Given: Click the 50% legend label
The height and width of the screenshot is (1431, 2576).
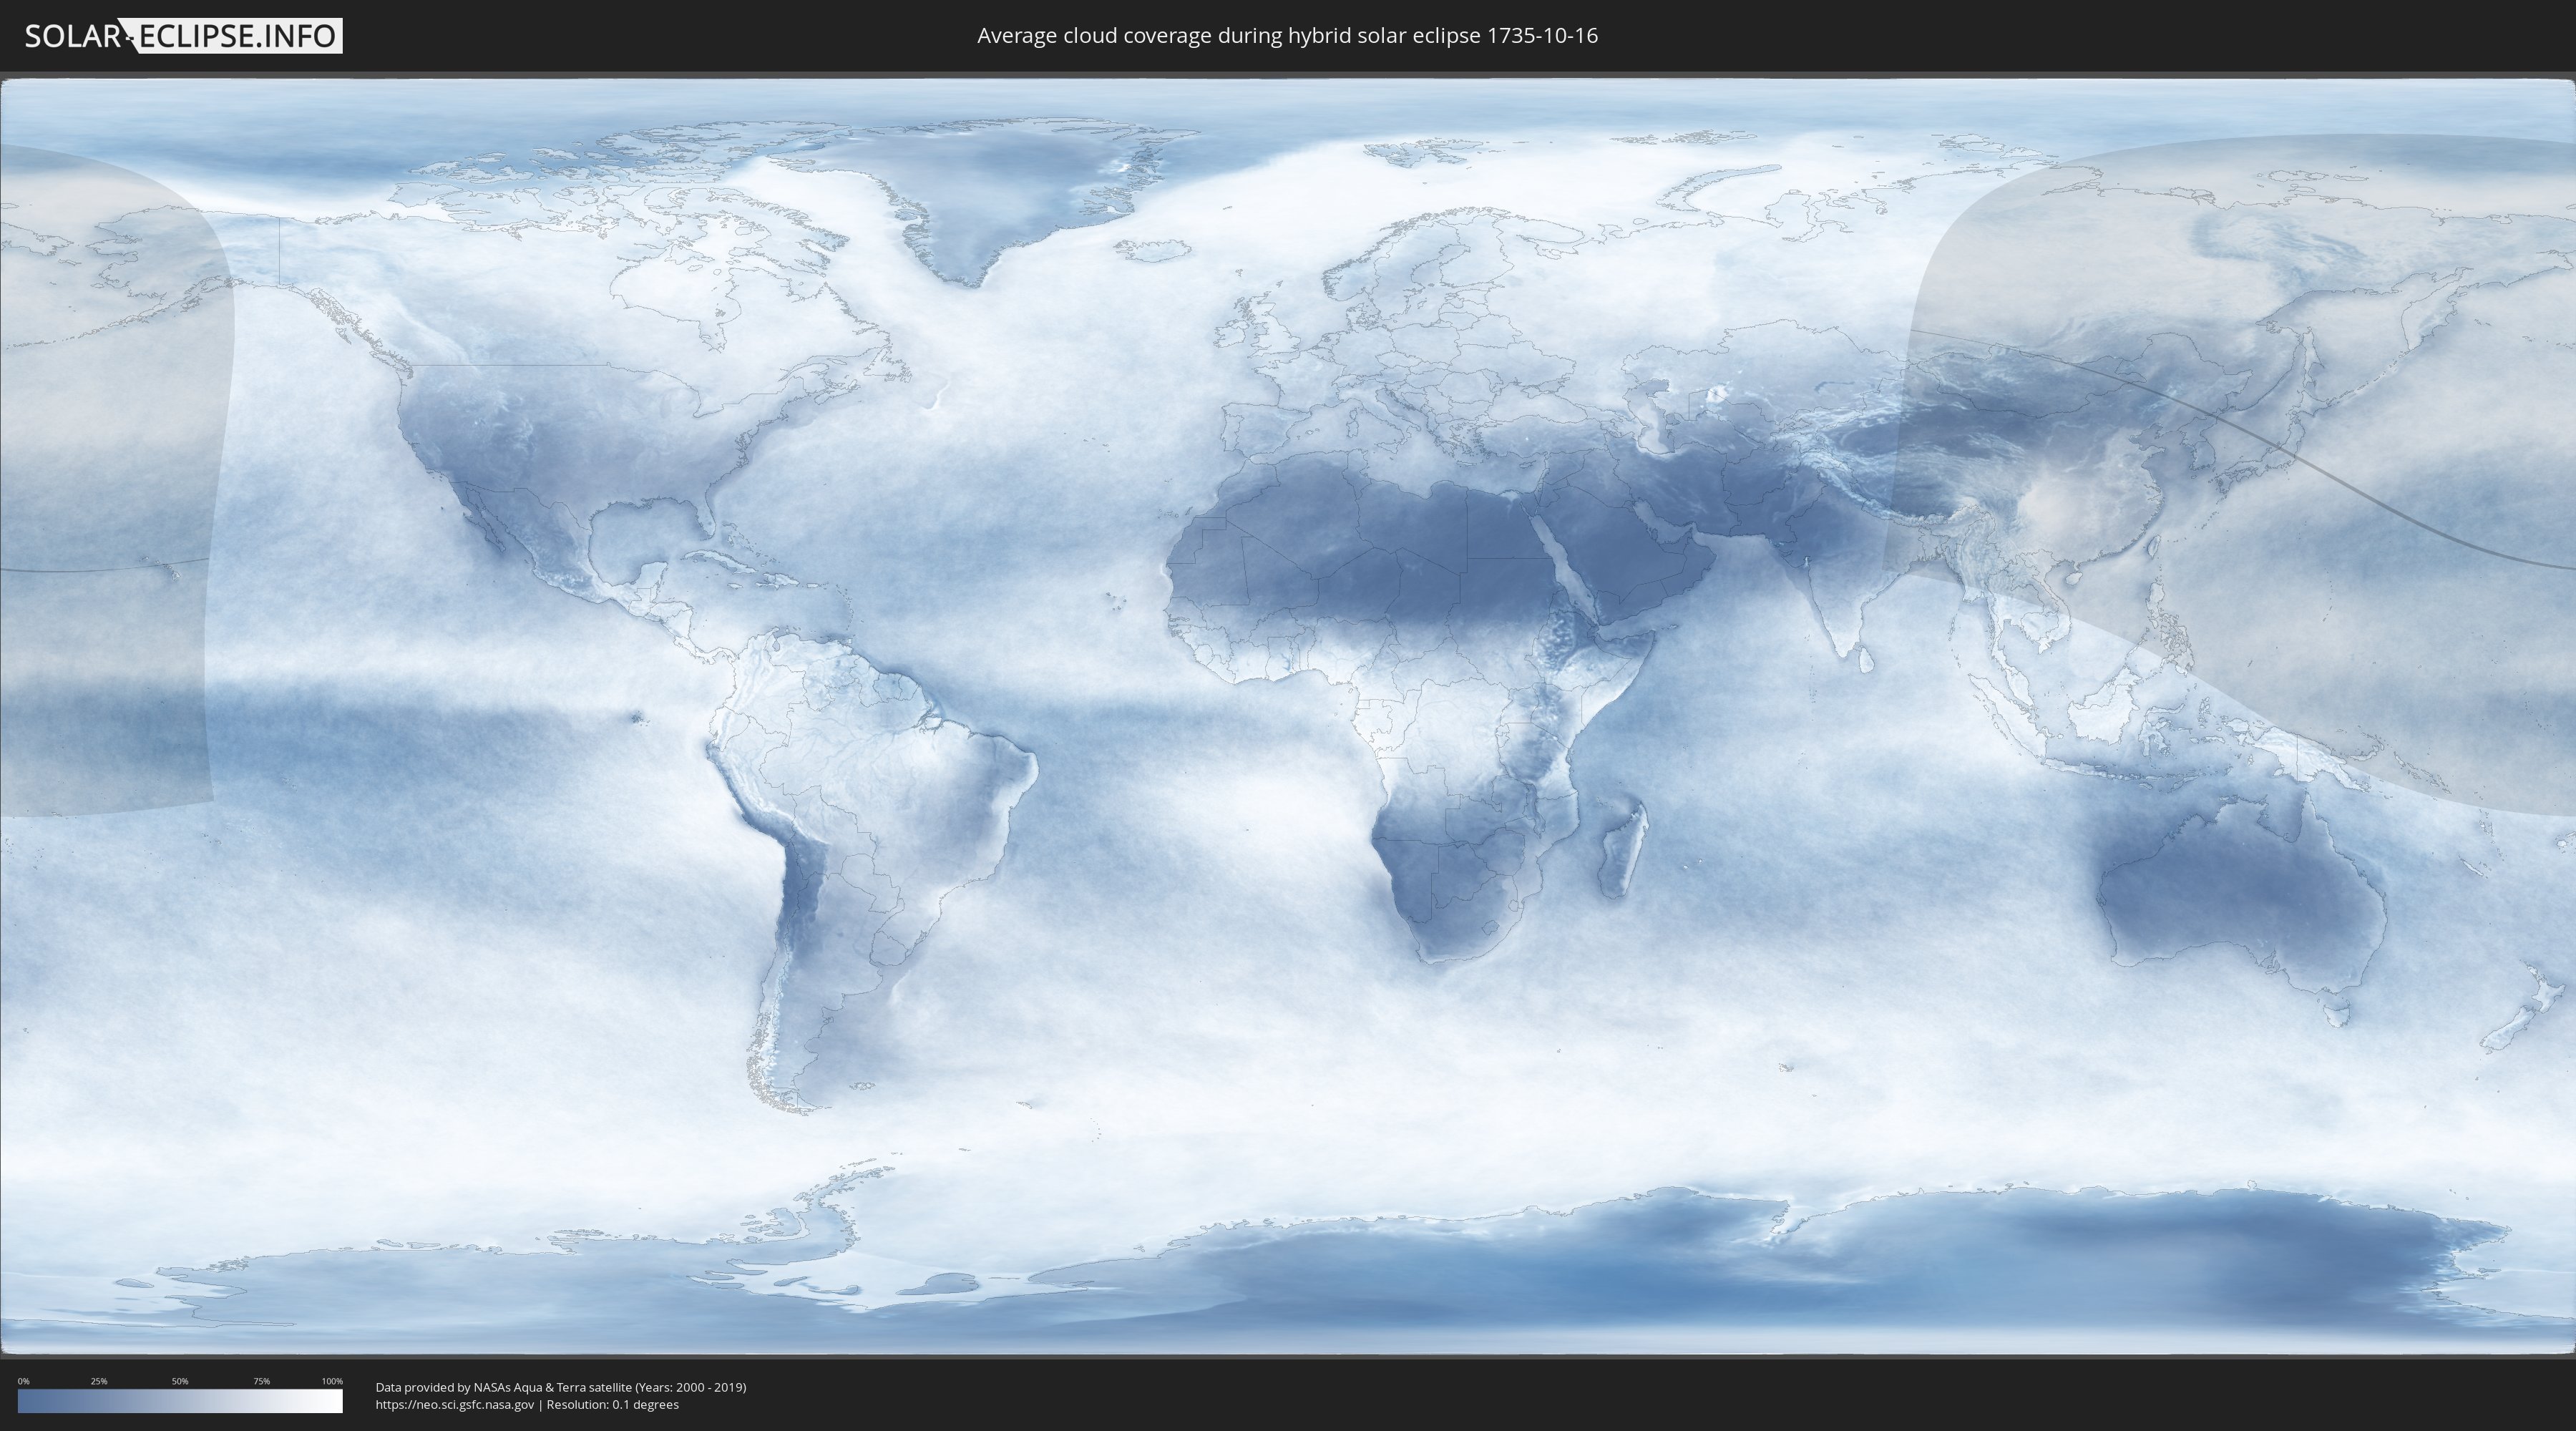Looking at the screenshot, I should [x=180, y=1381].
